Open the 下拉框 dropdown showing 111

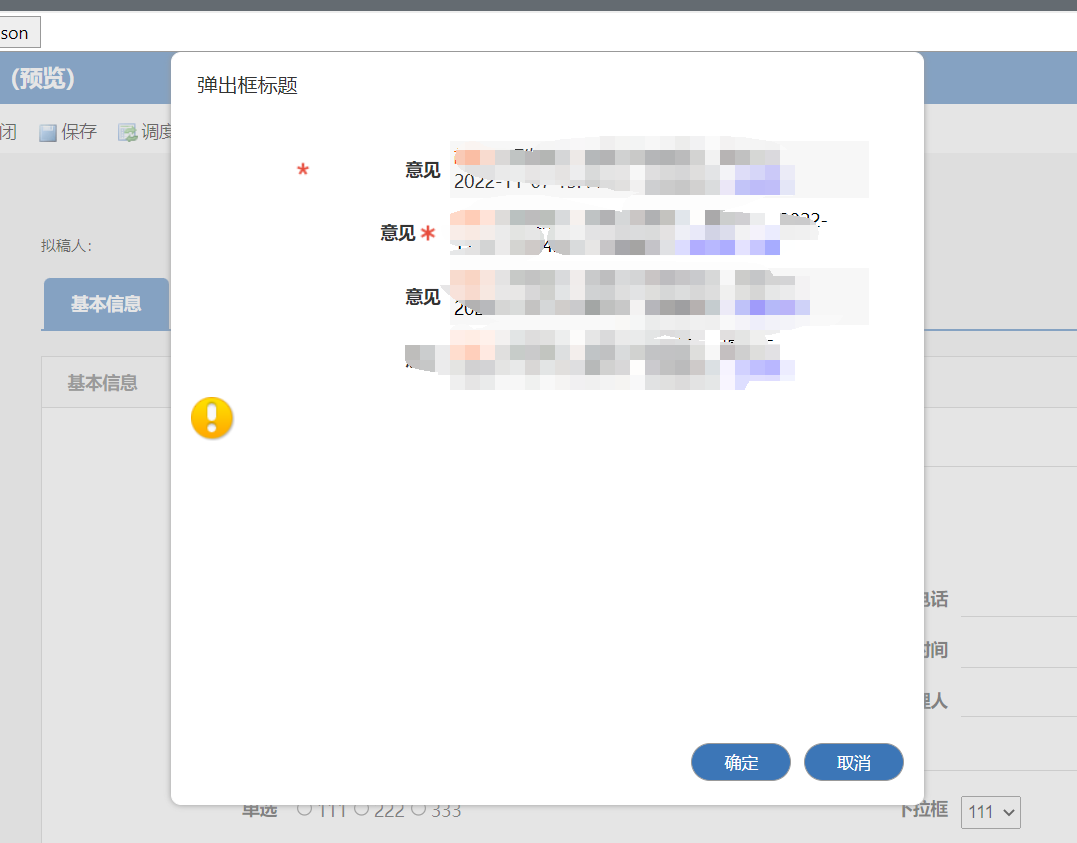click(x=990, y=812)
